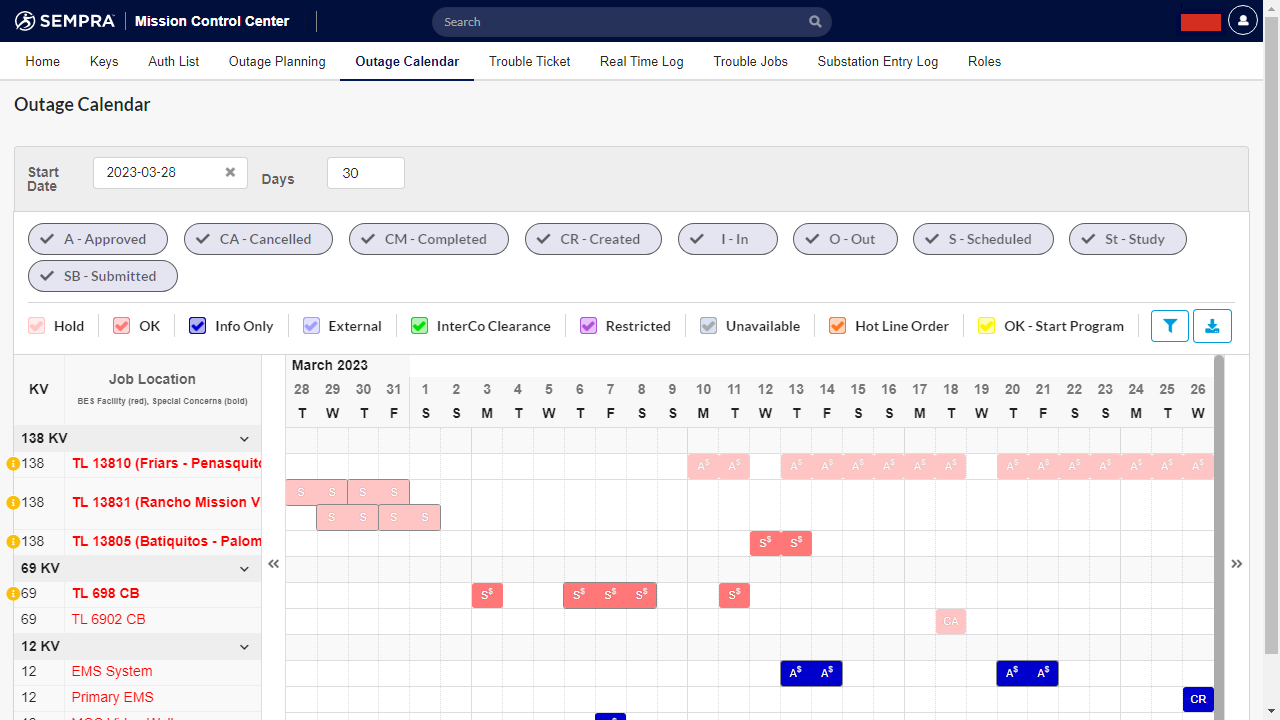The width and height of the screenshot is (1280, 720).
Task: Open the Real Time Log tab
Action: (641, 61)
